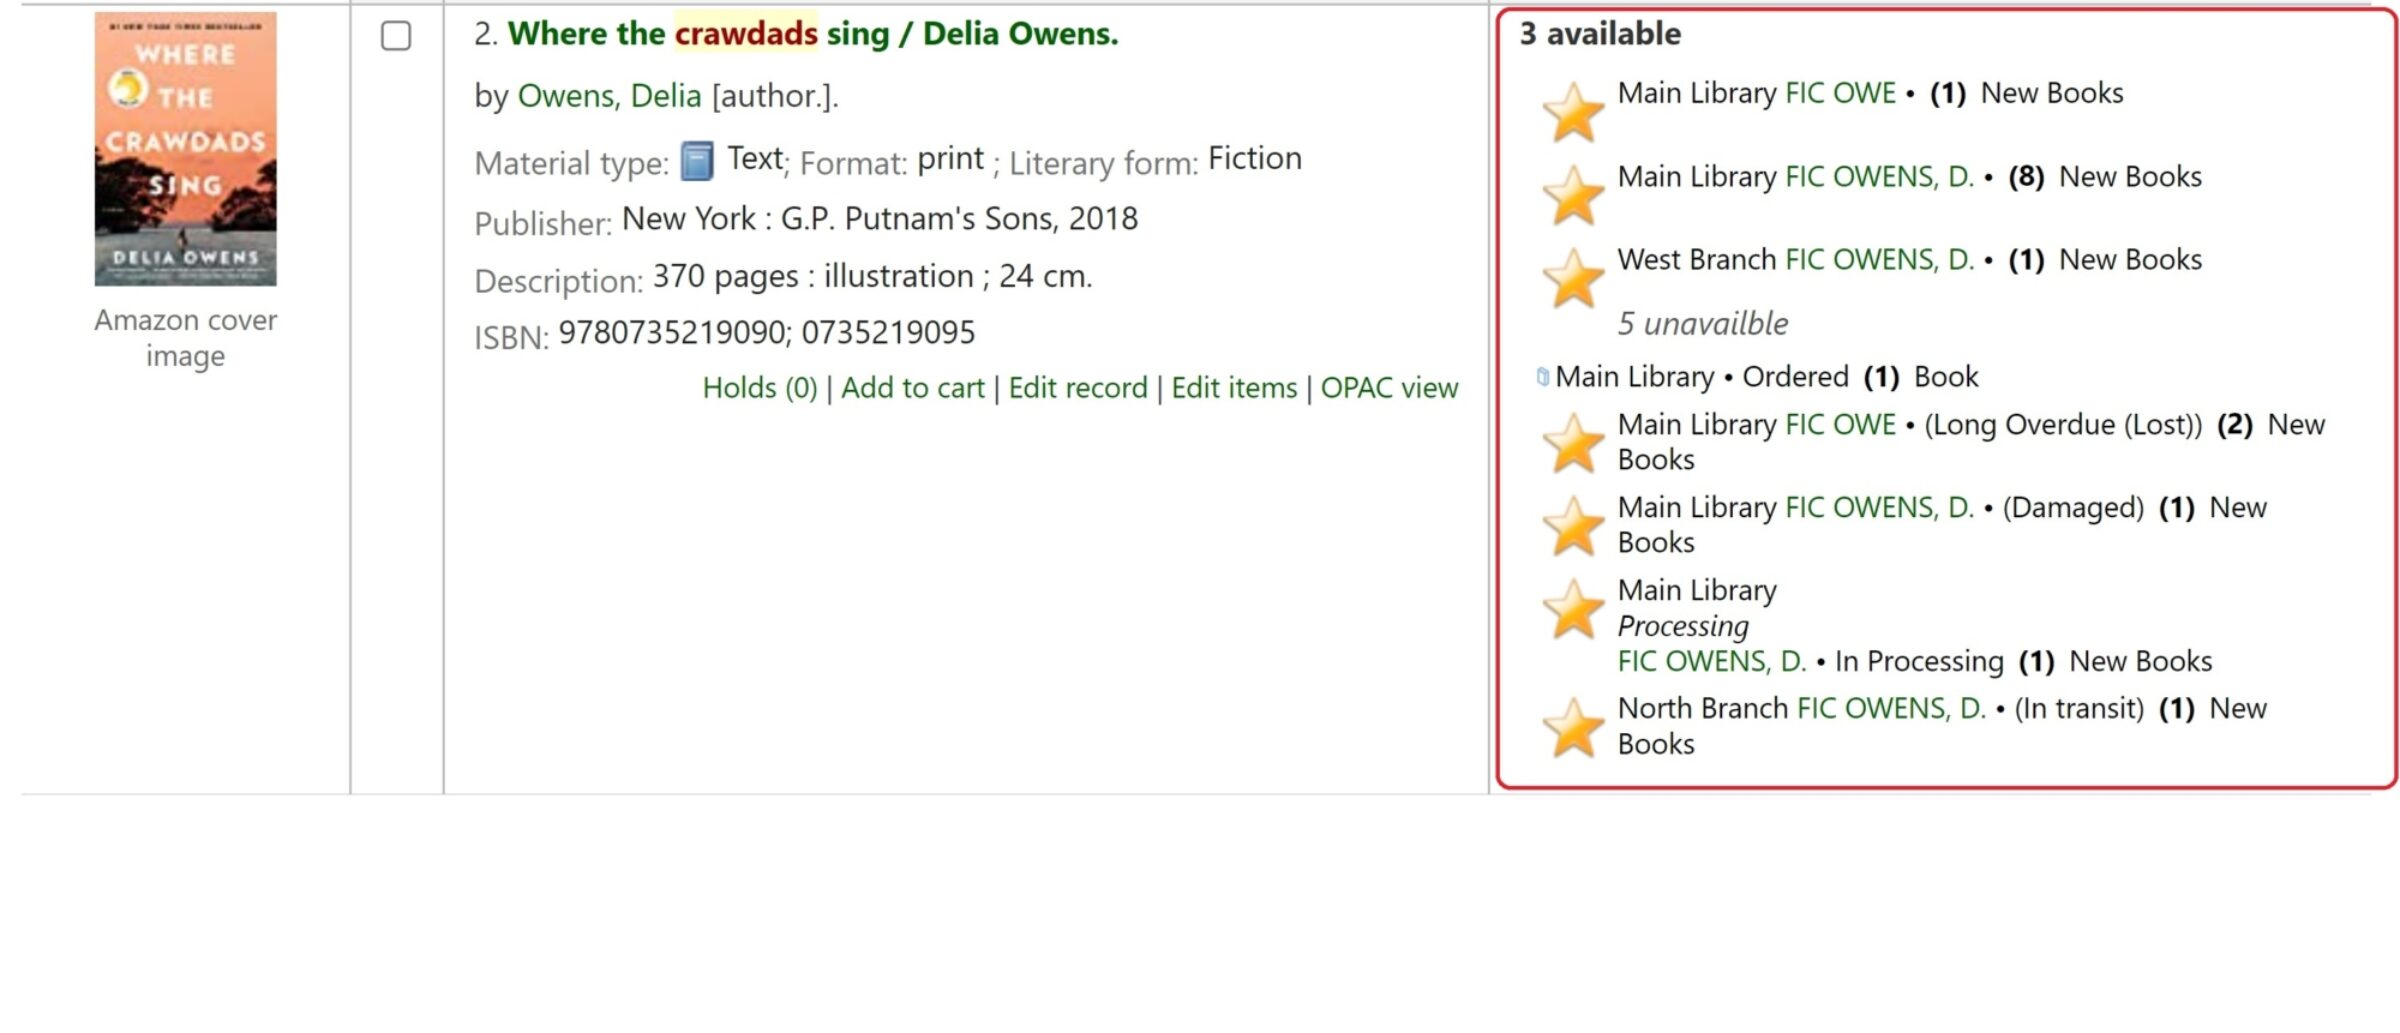The height and width of the screenshot is (1033, 2400).
Task: Open Holds (0) link
Action: pyautogui.click(x=760, y=388)
